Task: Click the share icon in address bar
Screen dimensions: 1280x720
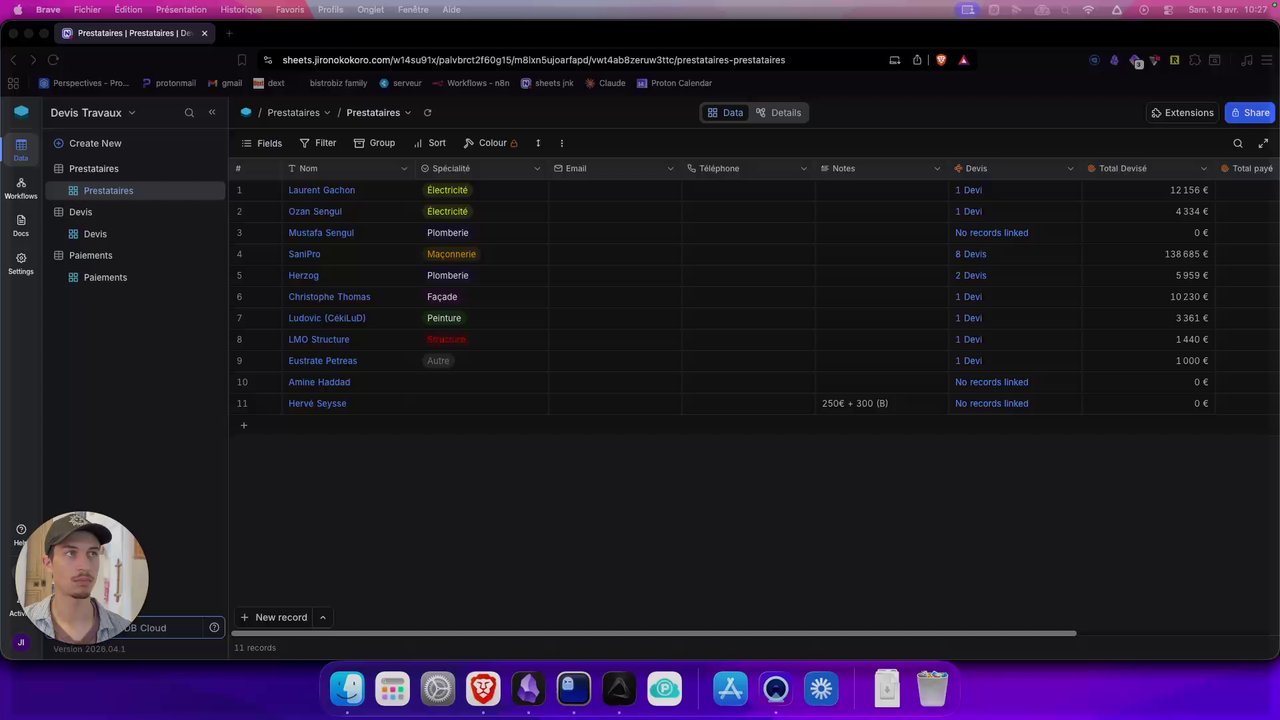Action: 917,60
